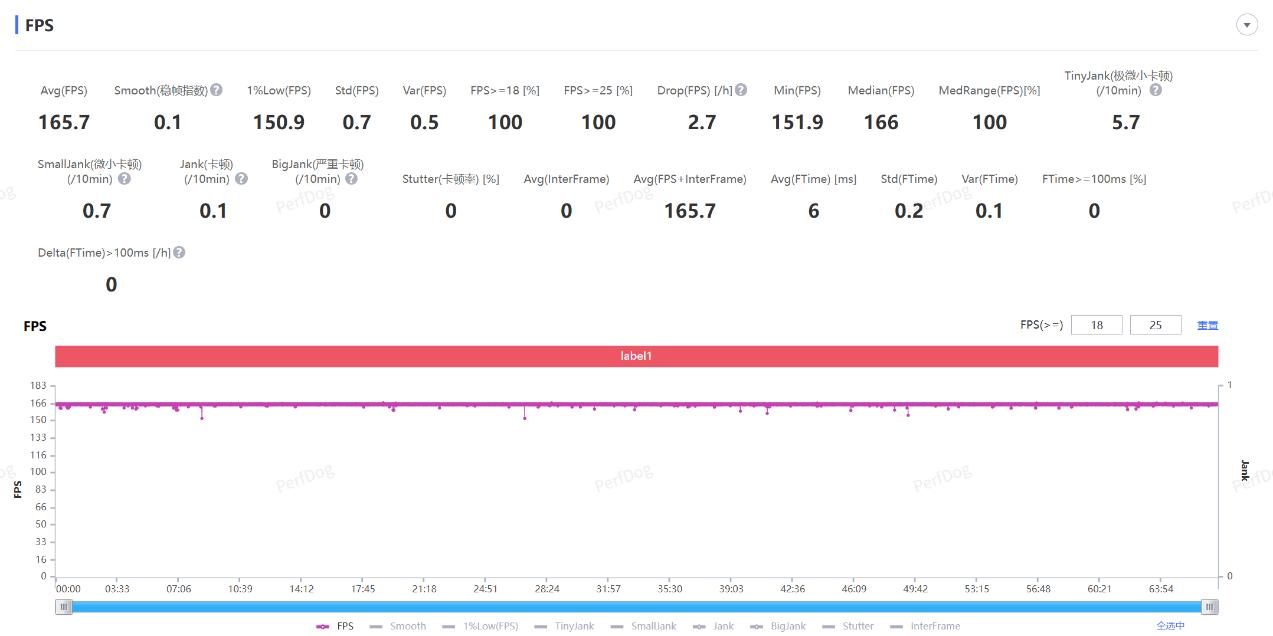
Task: Click TinyJank help question mark icon
Action: 1155,90
